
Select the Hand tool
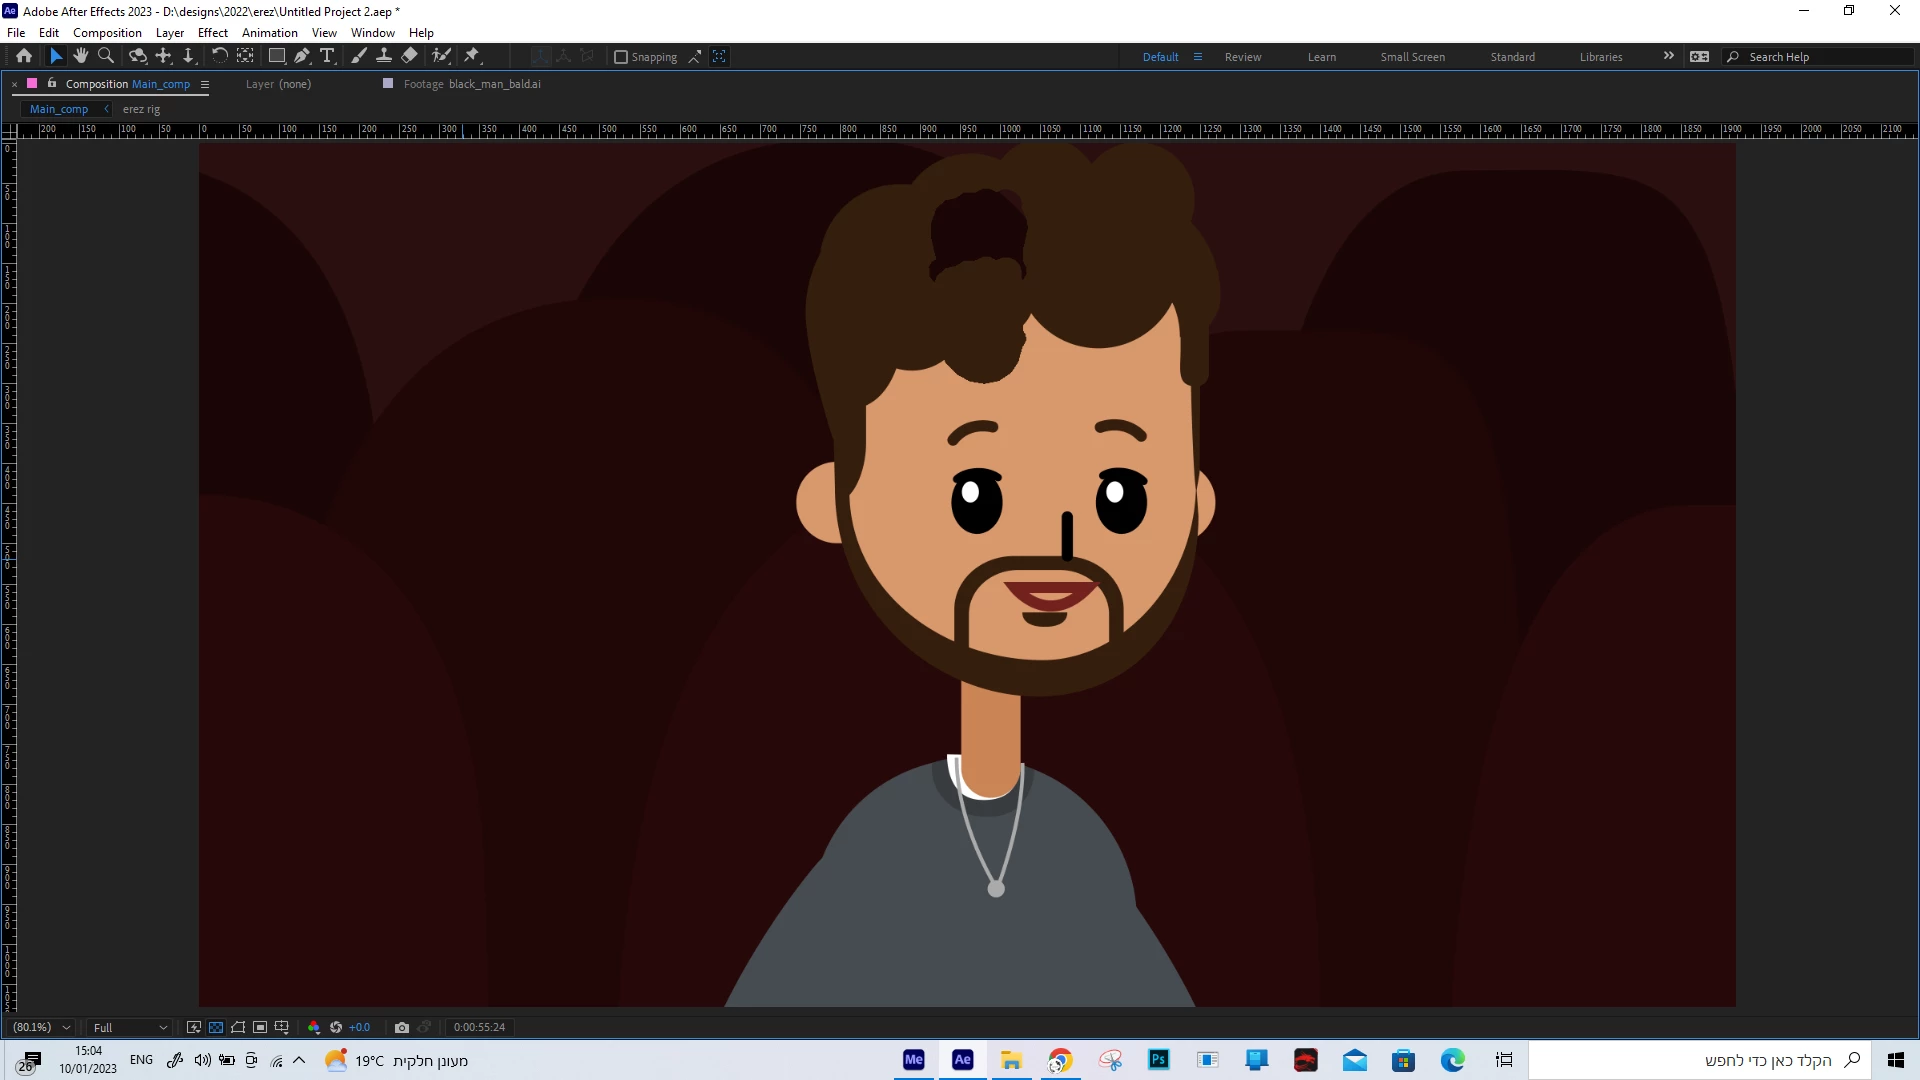(81, 56)
